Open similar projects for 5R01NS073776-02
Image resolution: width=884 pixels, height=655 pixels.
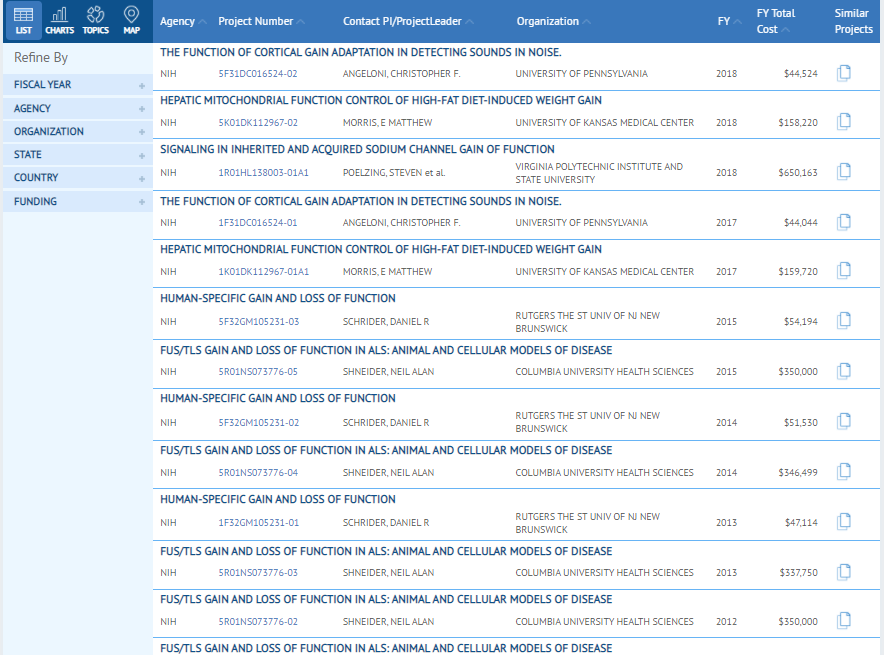[844, 621]
